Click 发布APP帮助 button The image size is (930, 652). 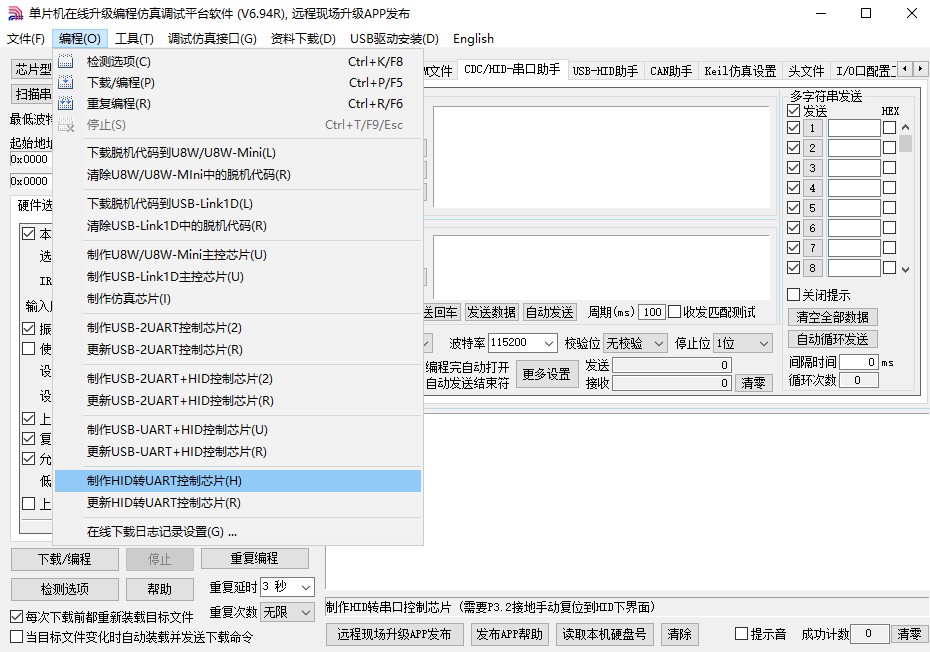(509, 634)
